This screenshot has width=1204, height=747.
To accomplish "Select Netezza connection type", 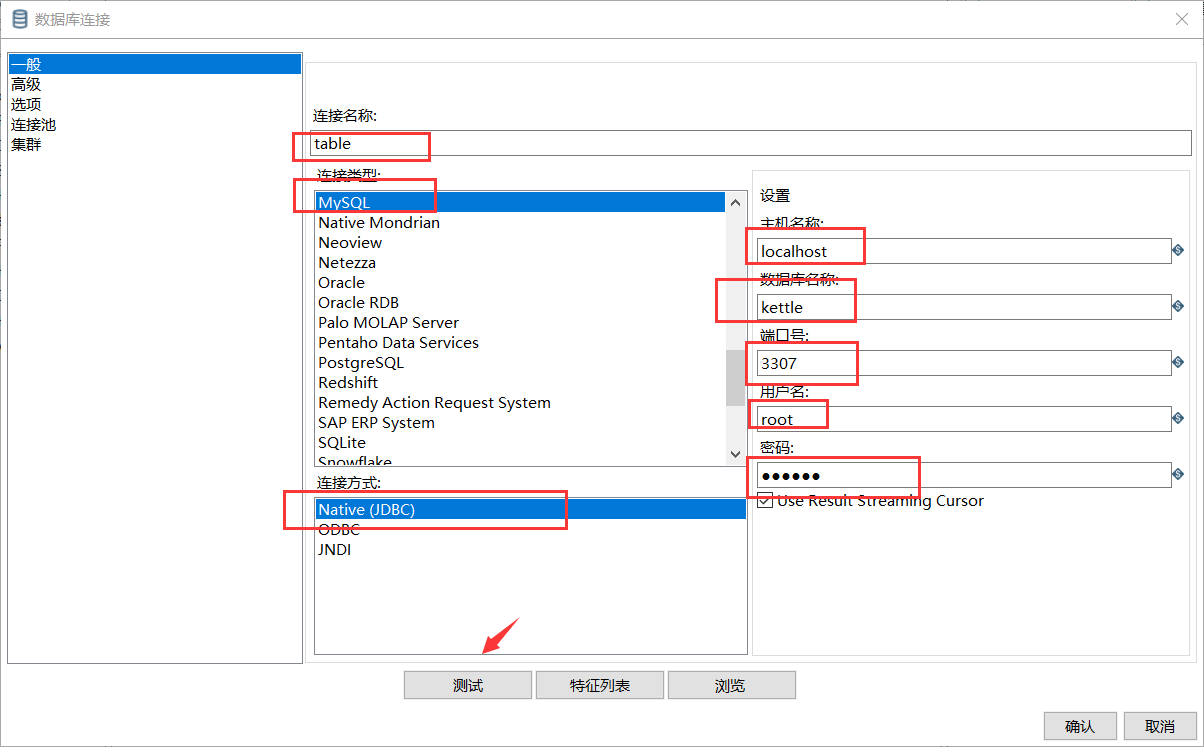I will 520,262.
